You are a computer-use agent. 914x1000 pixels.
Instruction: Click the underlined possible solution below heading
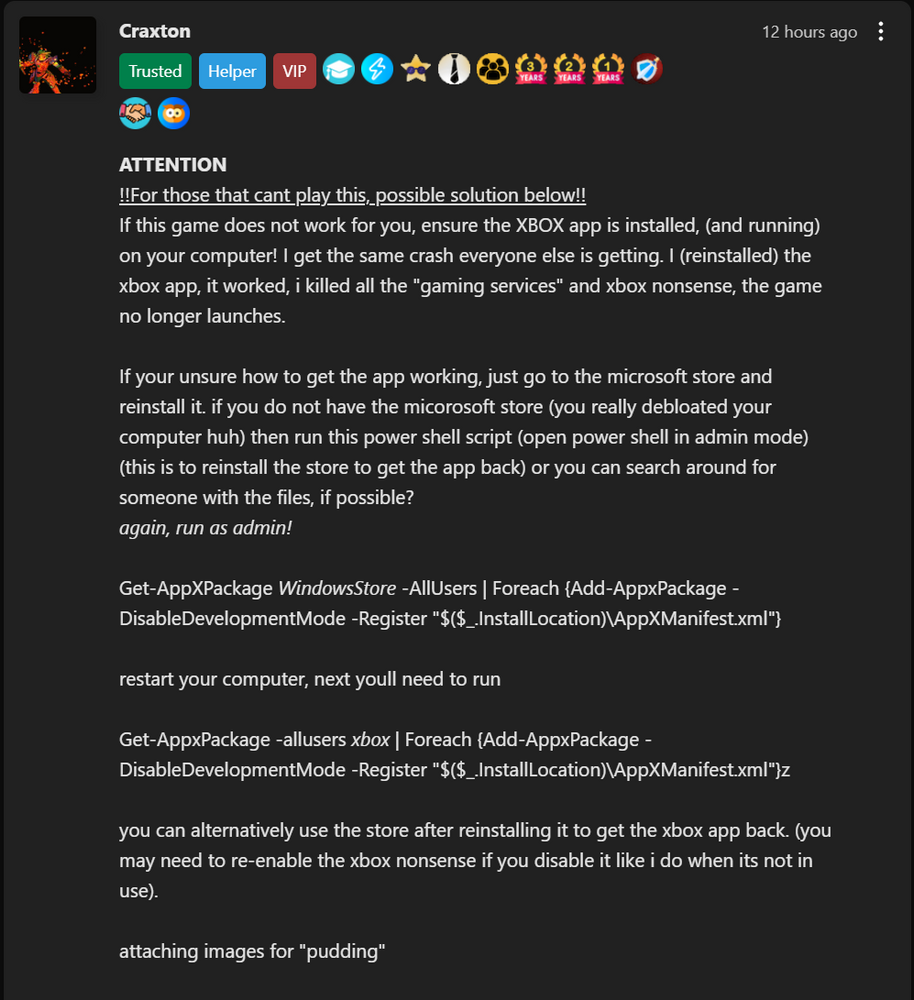click(x=352, y=195)
